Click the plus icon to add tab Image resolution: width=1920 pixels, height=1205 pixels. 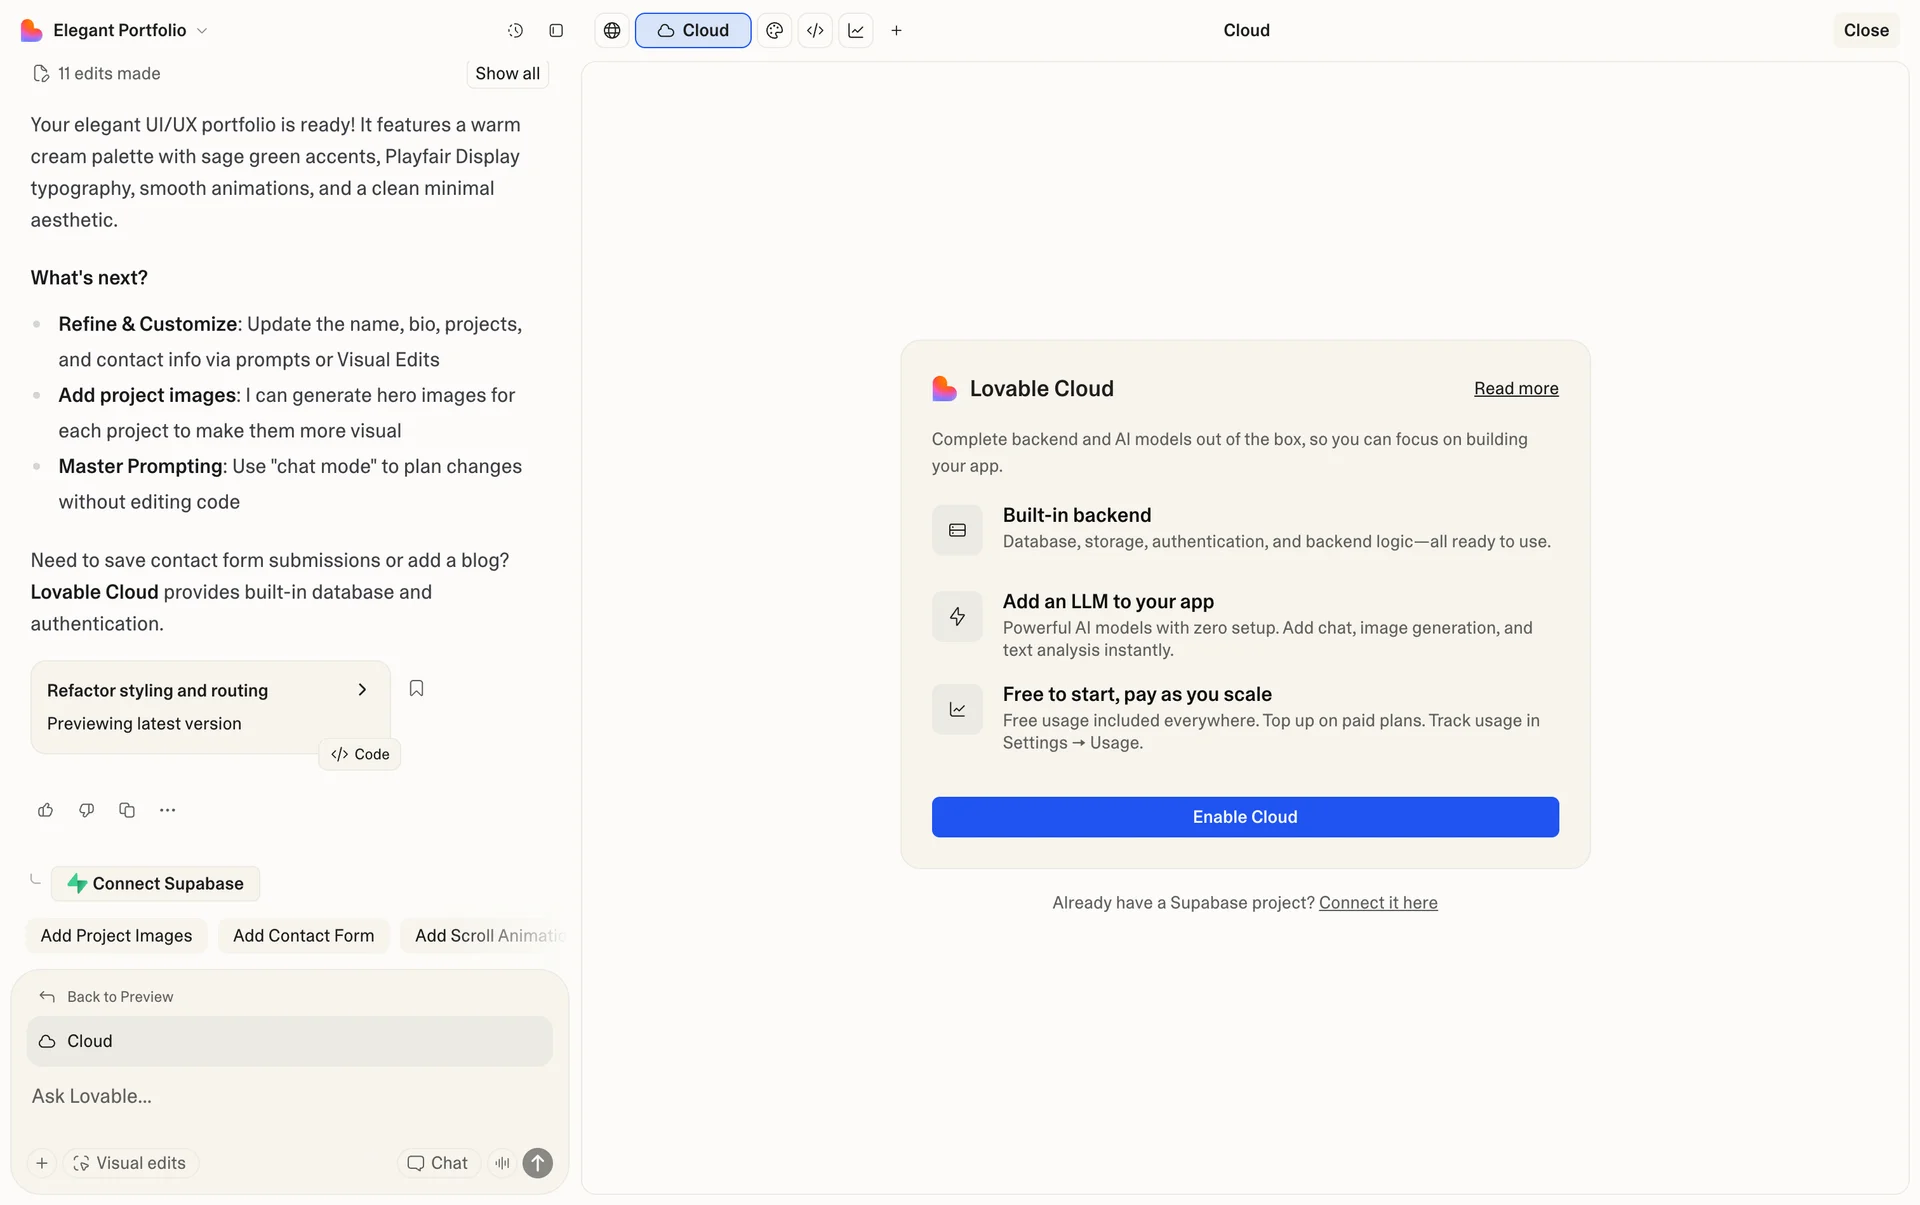[x=896, y=31]
